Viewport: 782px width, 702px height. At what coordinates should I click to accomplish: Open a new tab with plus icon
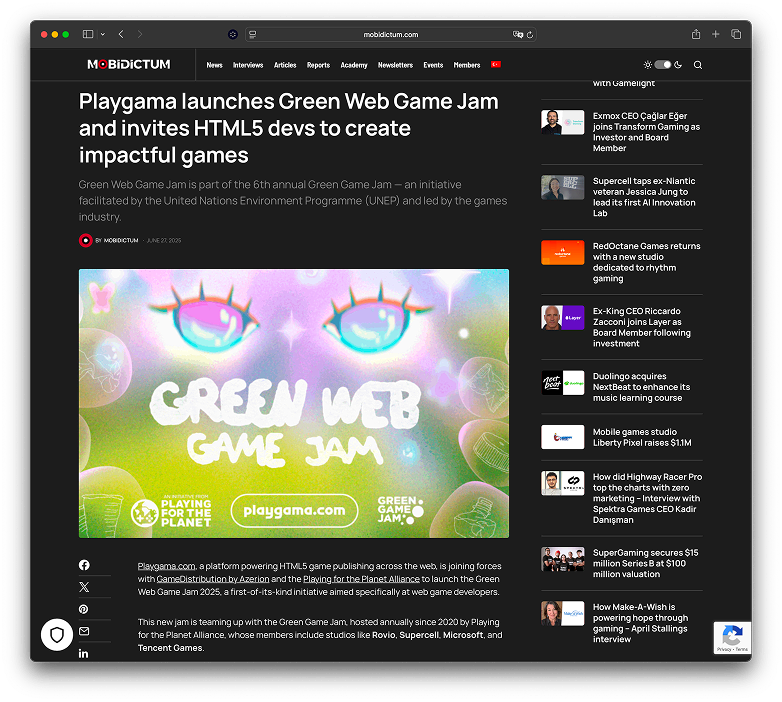click(716, 34)
